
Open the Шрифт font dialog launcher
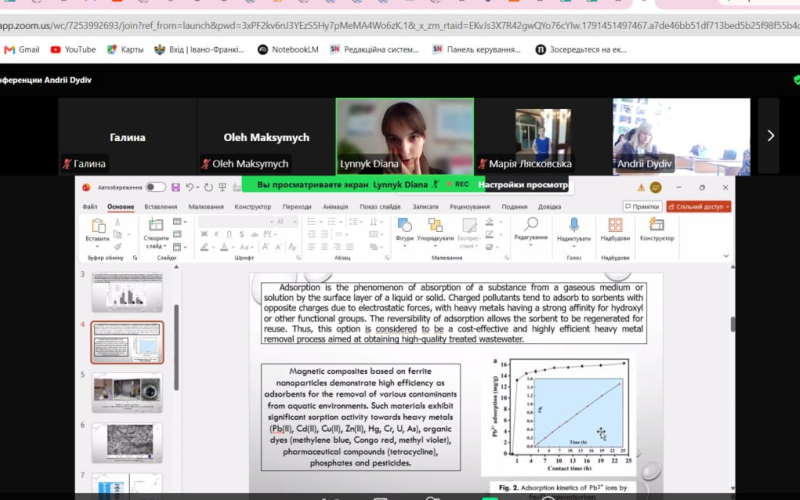tap(298, 258)
